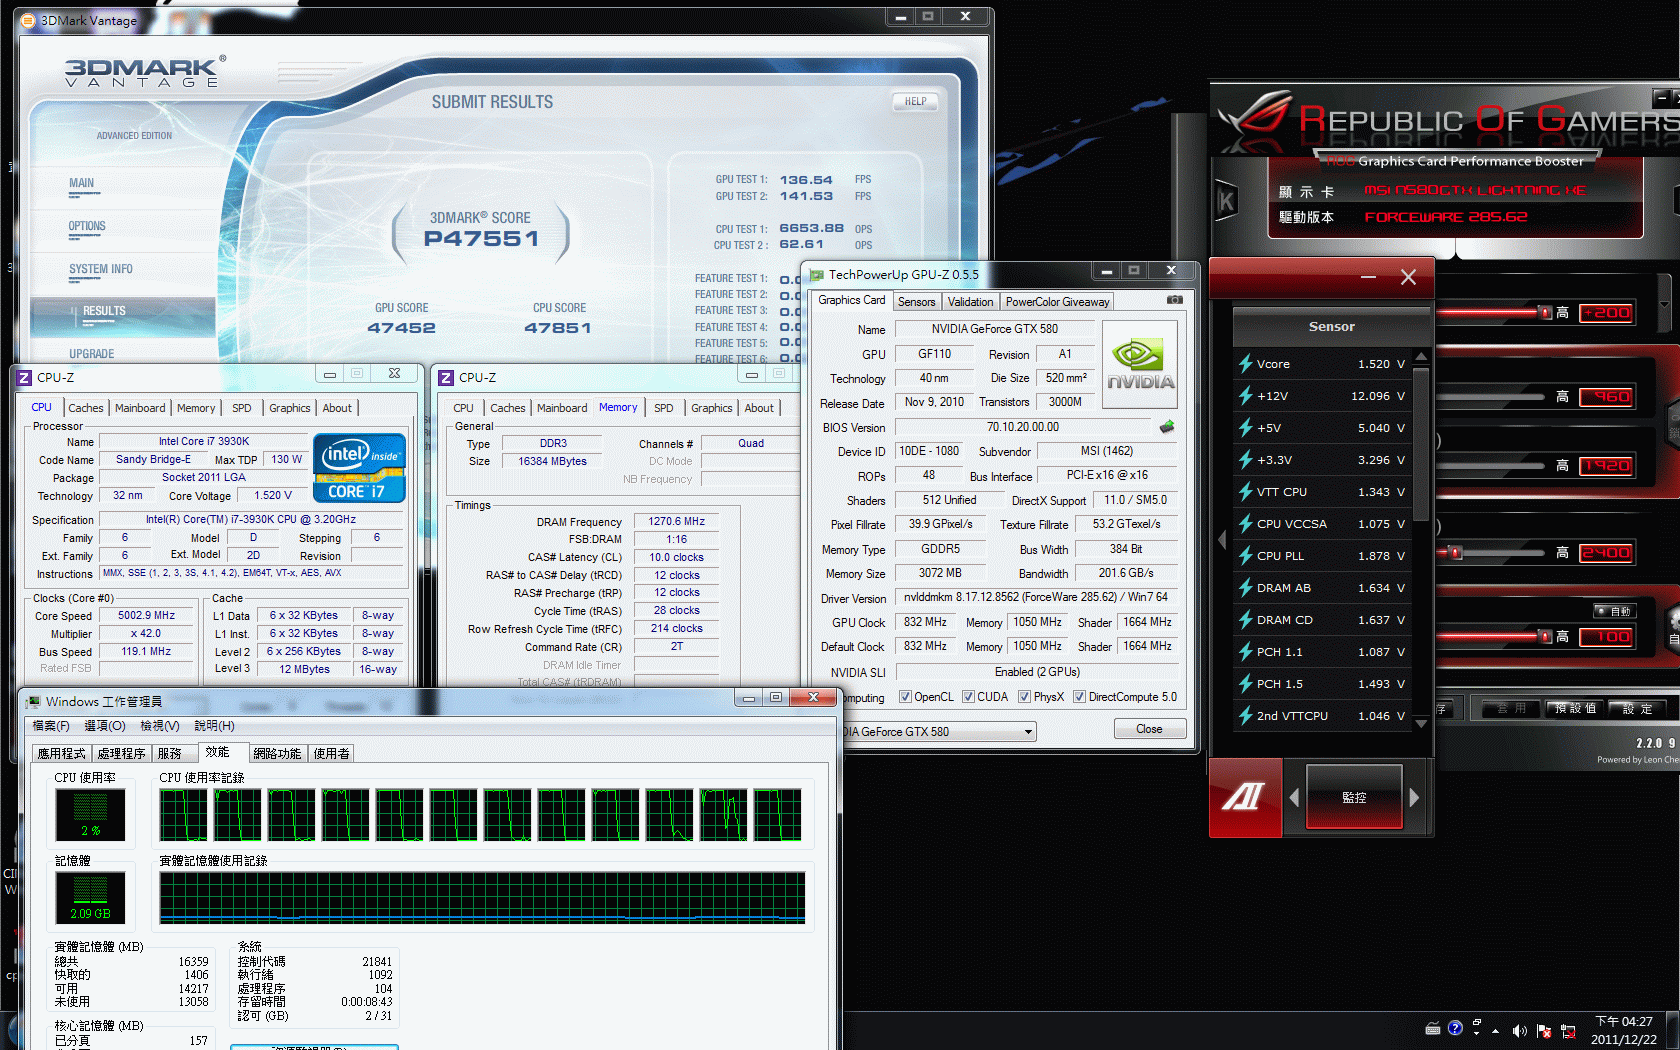Screen dimensions: 1680x1050
Task: Click the Sensor list scroll-up arrow
Action: [1421, 356]
